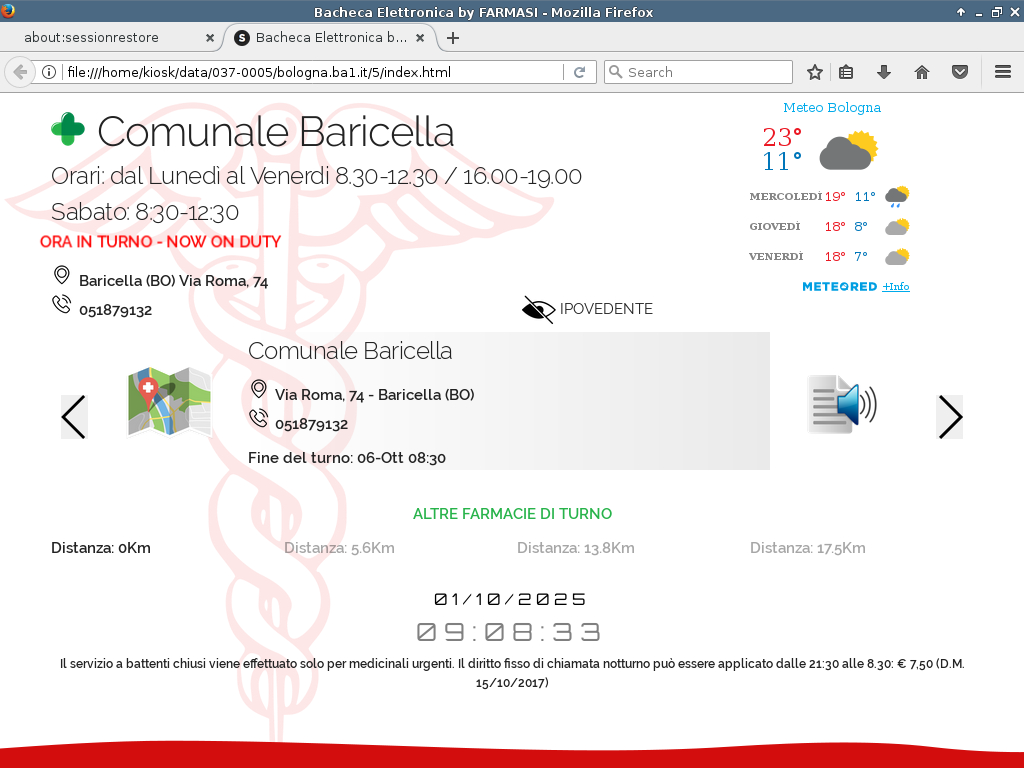
Task: Go to Firefox home page icon
Action: (x=922, y=72)
